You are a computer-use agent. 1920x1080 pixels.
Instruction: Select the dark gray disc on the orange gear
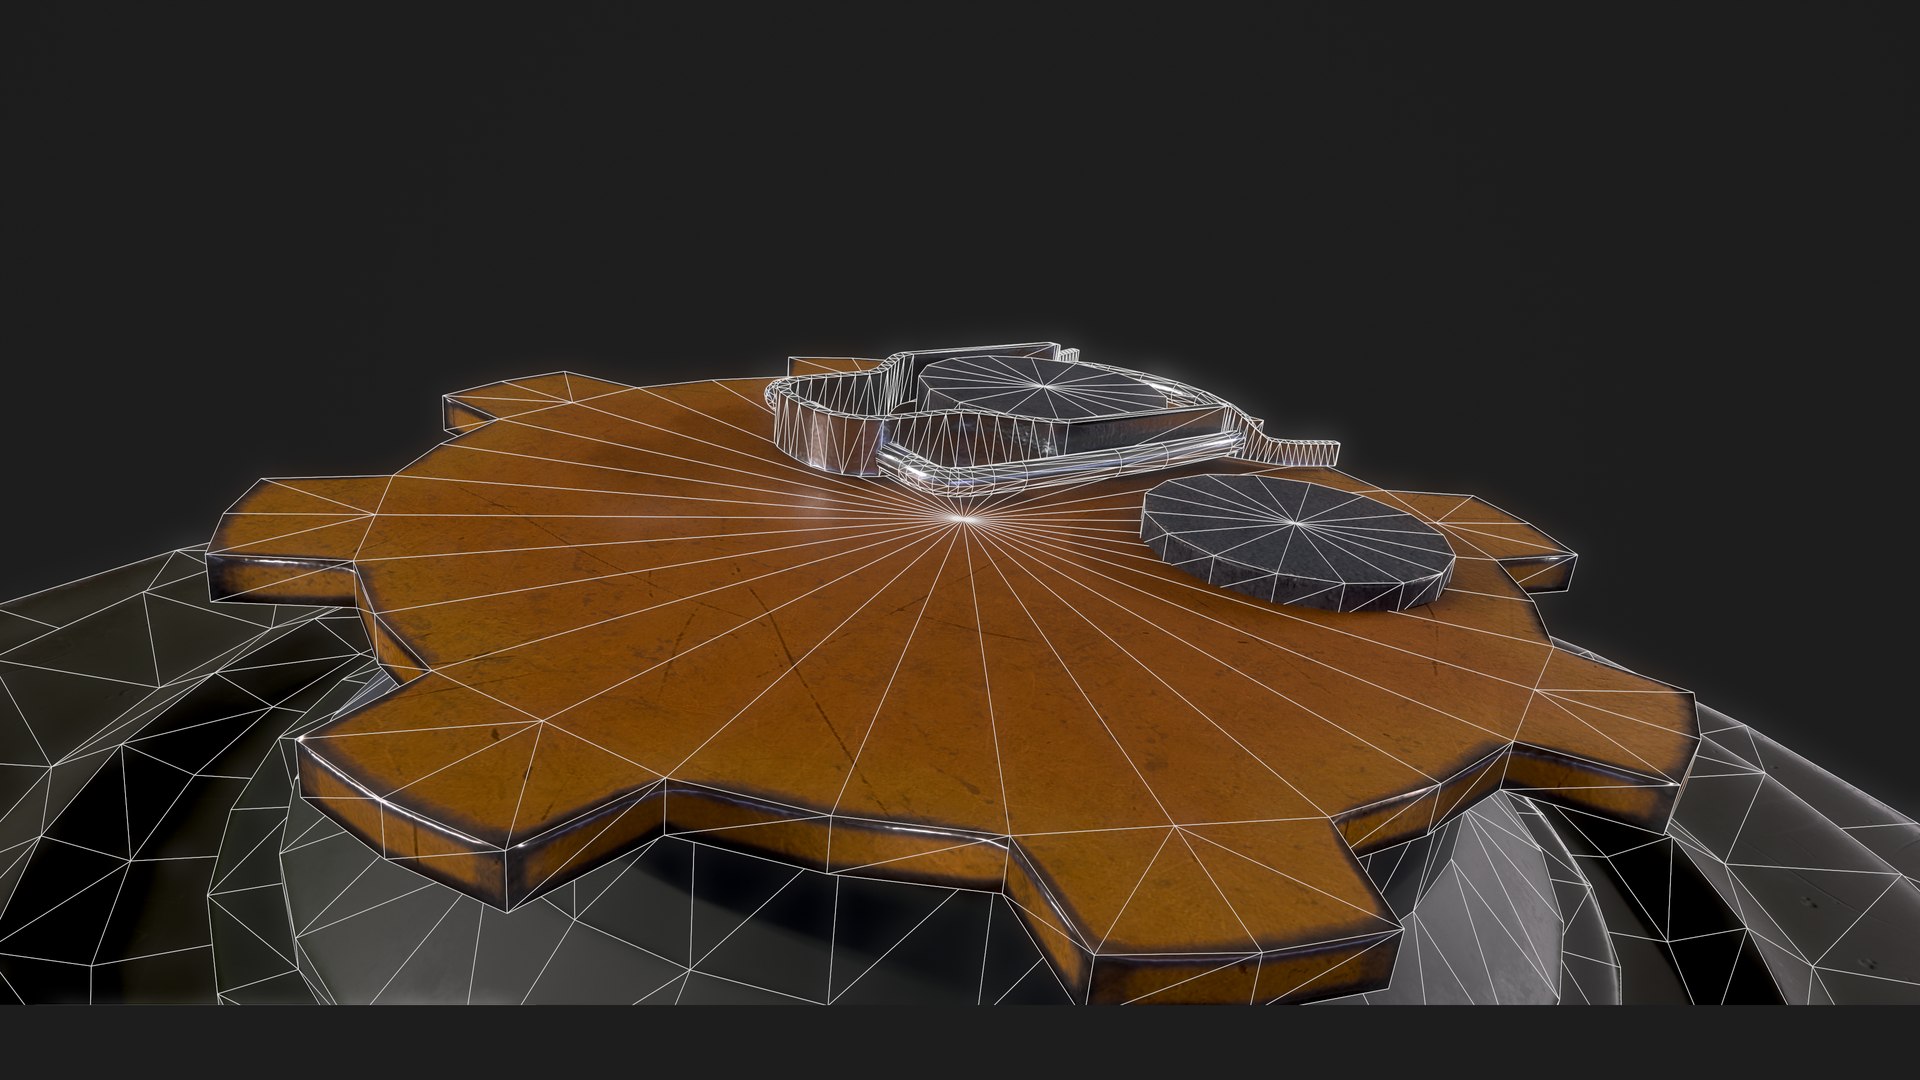[x=1298, y=542]
